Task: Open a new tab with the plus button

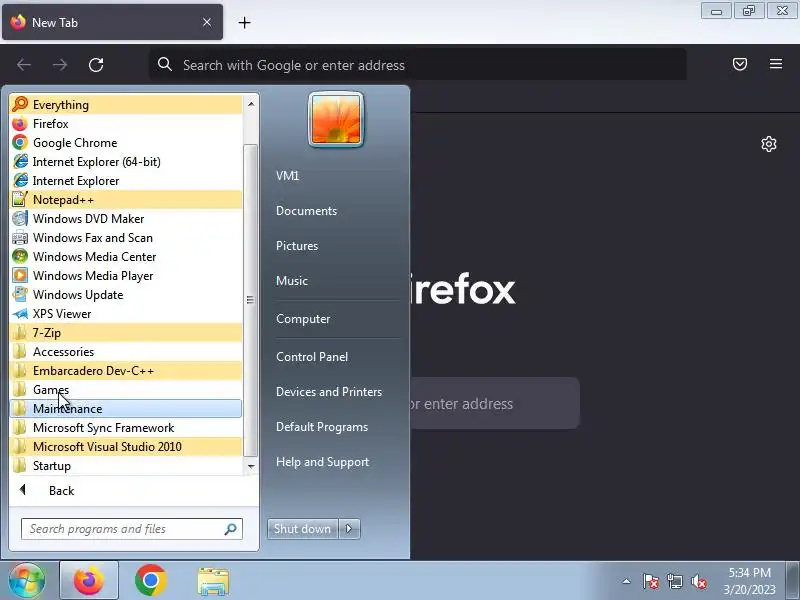Action: (244, 22)
